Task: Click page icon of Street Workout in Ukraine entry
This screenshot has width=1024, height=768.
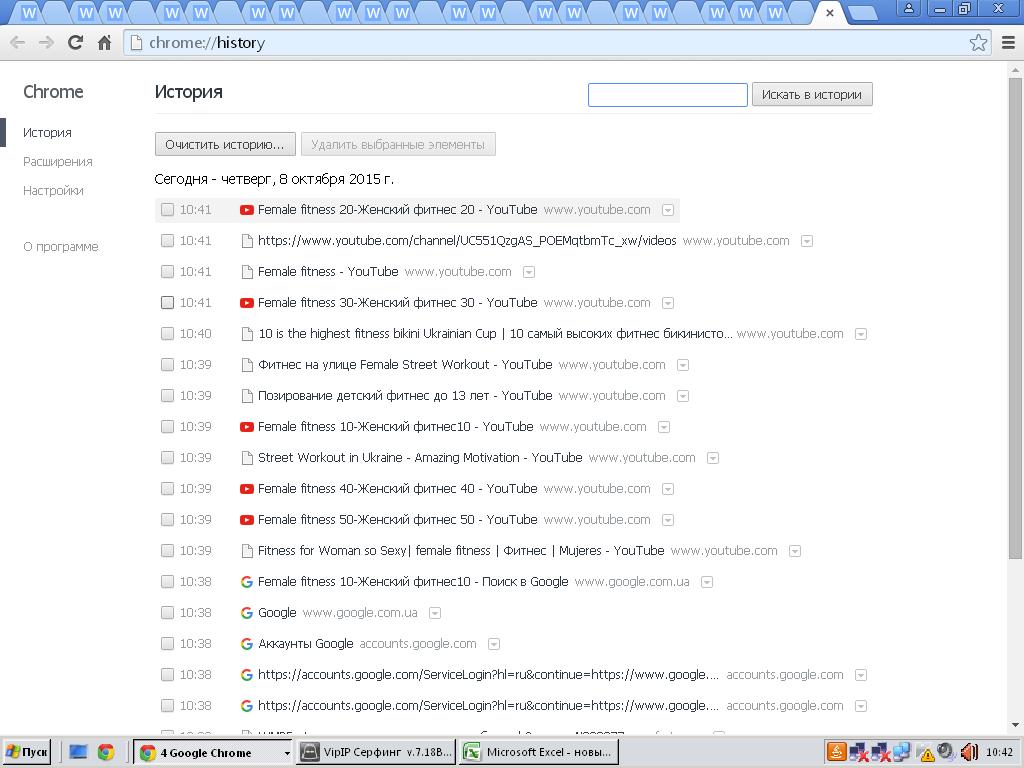Action: click(x=247, y=458)
